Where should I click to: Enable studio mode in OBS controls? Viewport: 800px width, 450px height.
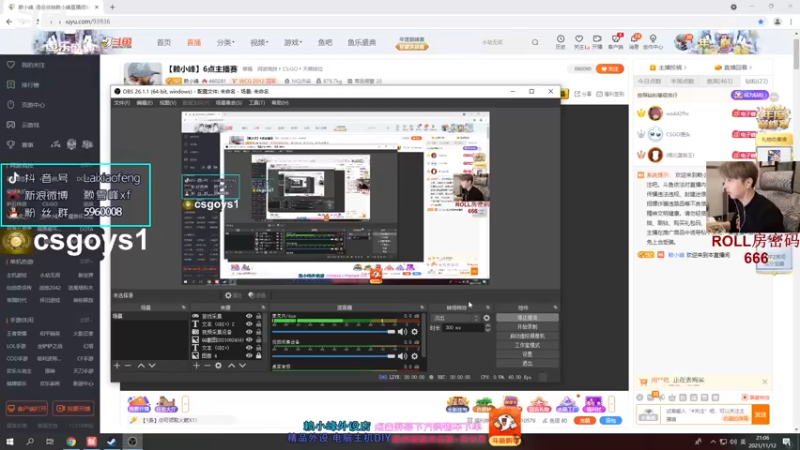[527, 345]
